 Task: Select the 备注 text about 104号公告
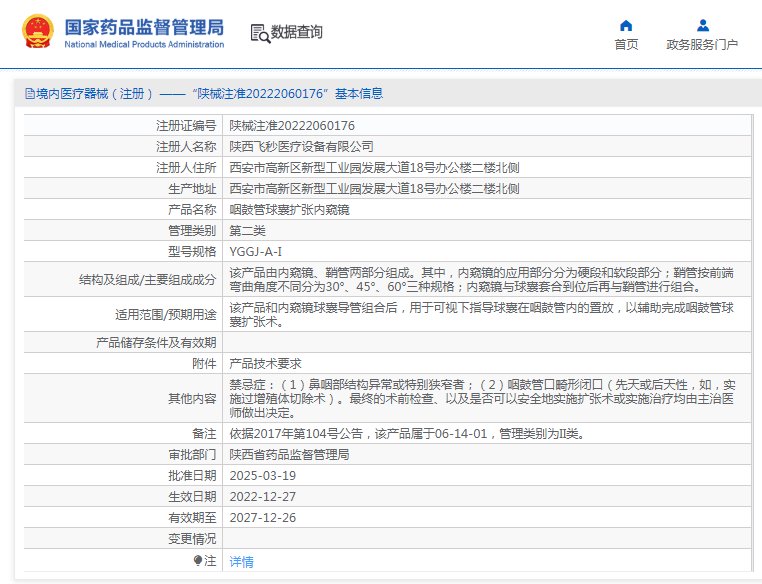tap(407, 433)
